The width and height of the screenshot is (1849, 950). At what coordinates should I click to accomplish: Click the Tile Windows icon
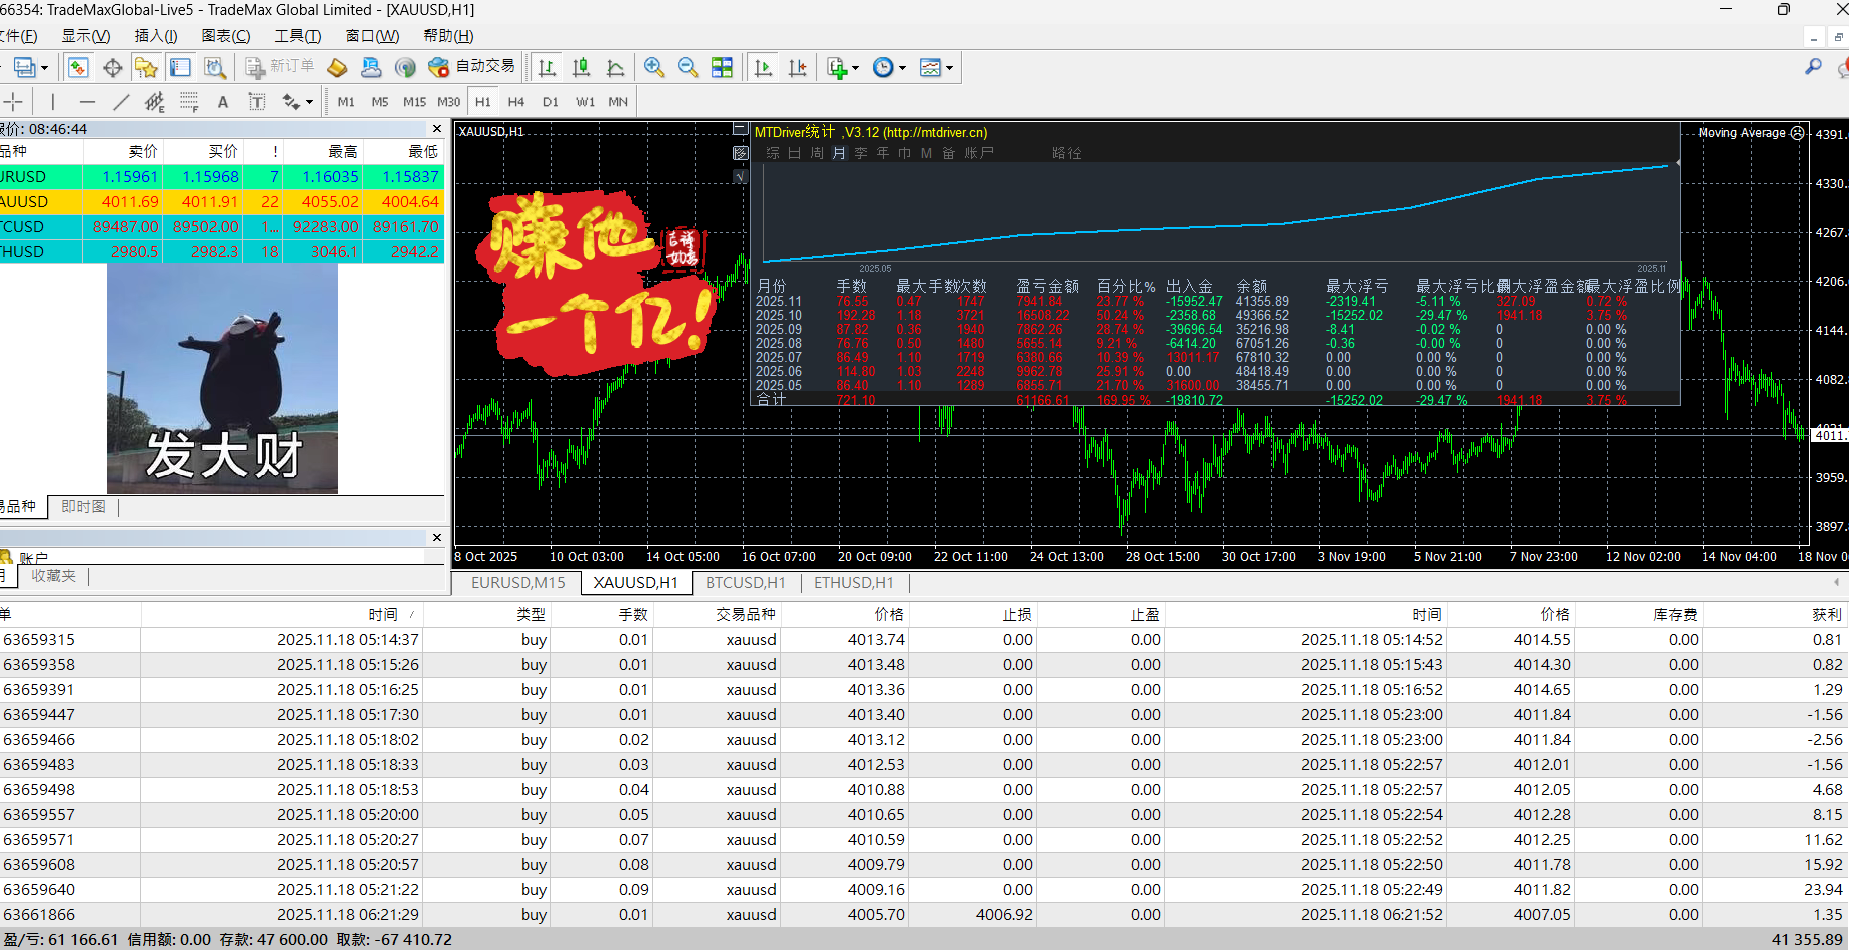[722, 67]
